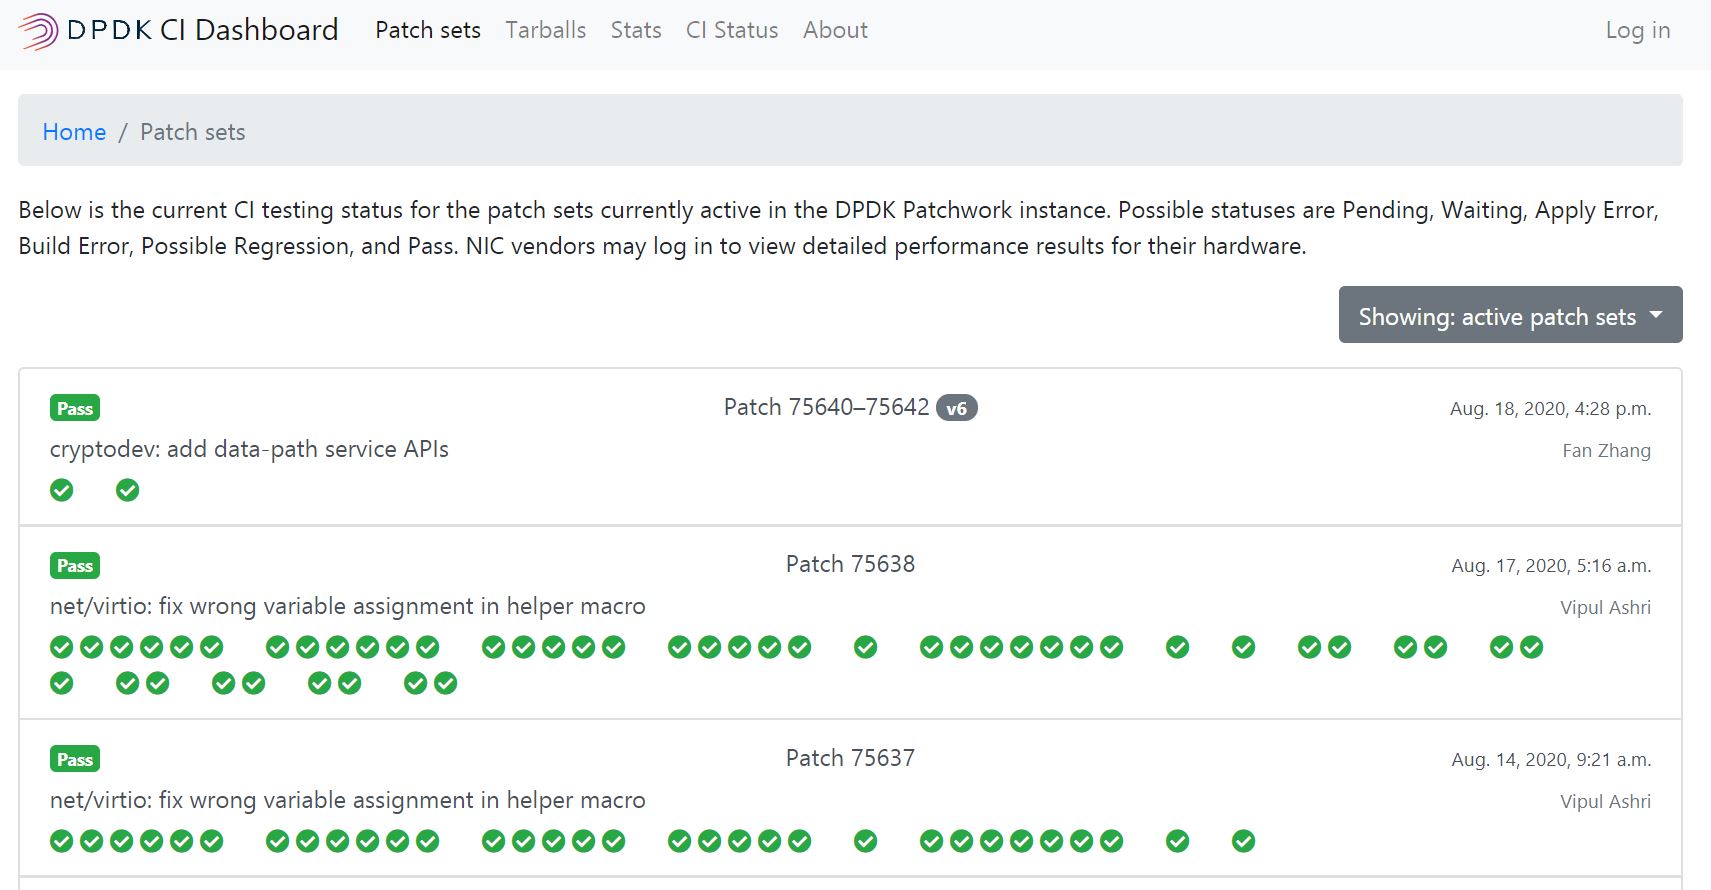Open the About page
1711x890 pixels.
[x=835, y=30]
